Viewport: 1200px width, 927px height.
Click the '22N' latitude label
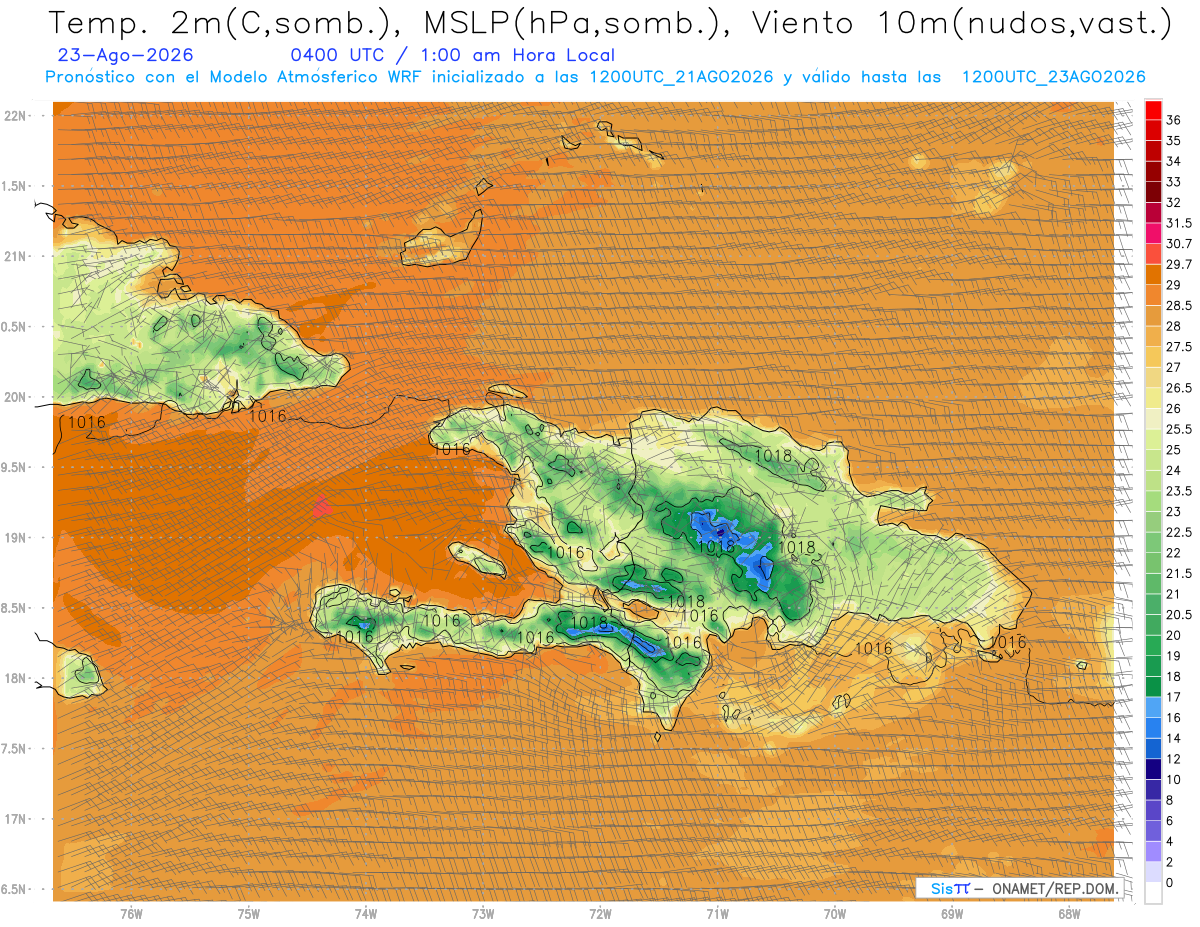(x=16, y=116)
